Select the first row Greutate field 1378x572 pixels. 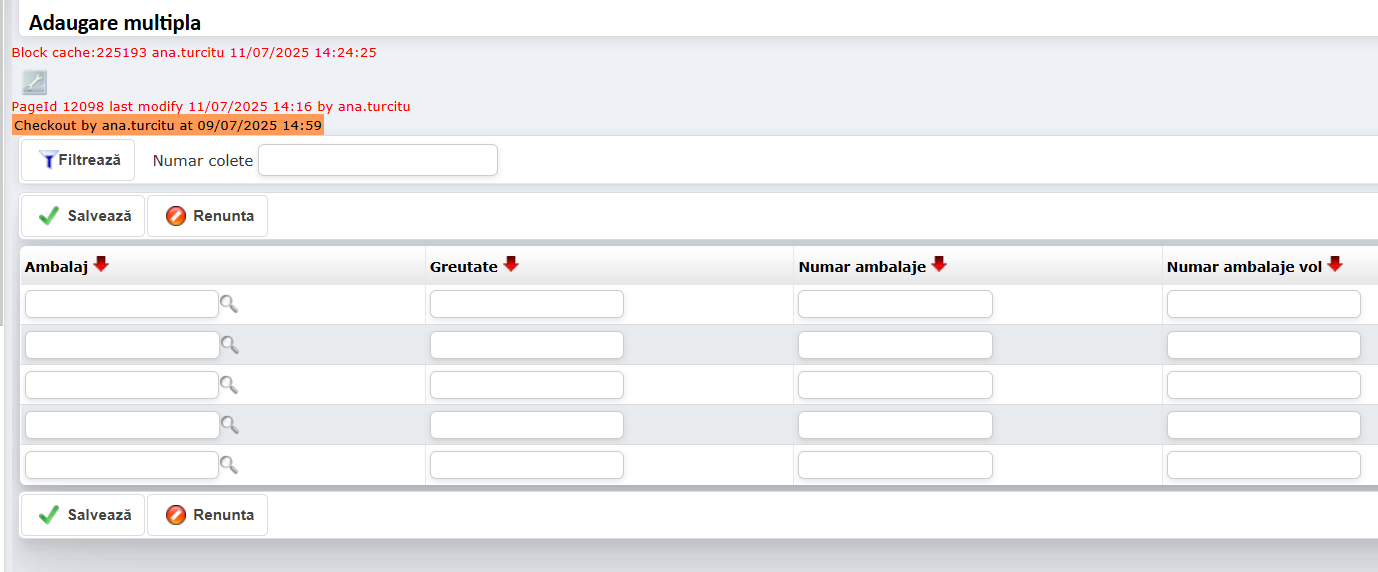[x=526, y=304]
